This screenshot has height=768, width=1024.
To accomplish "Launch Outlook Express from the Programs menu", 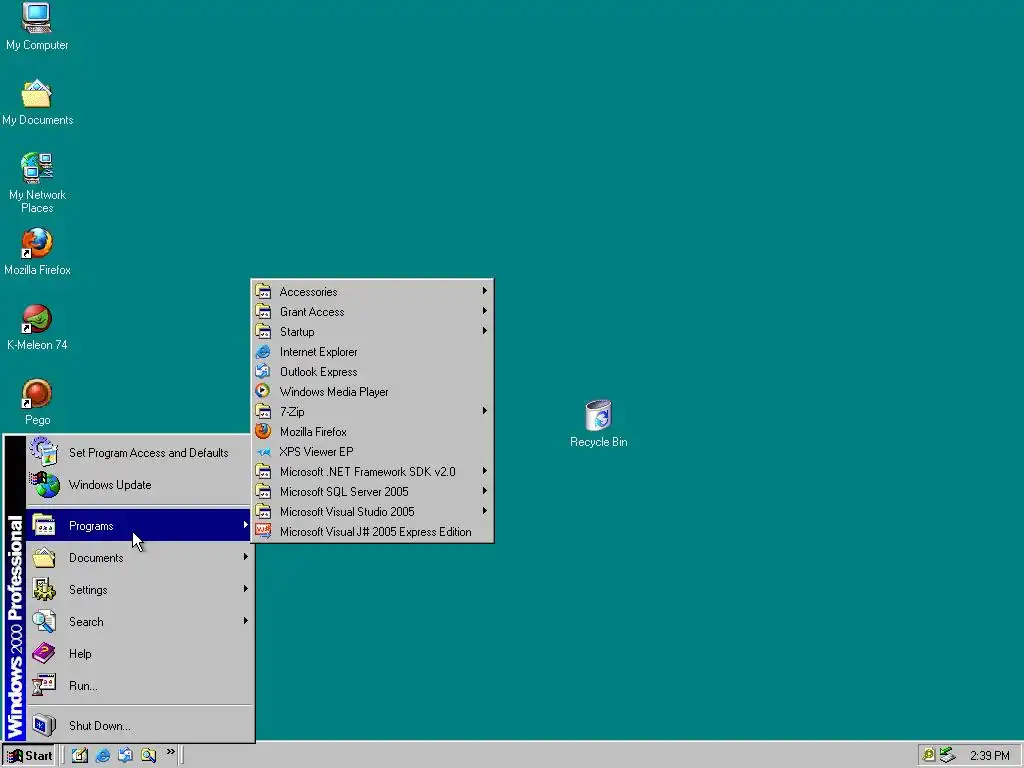I will pos(372,372).
